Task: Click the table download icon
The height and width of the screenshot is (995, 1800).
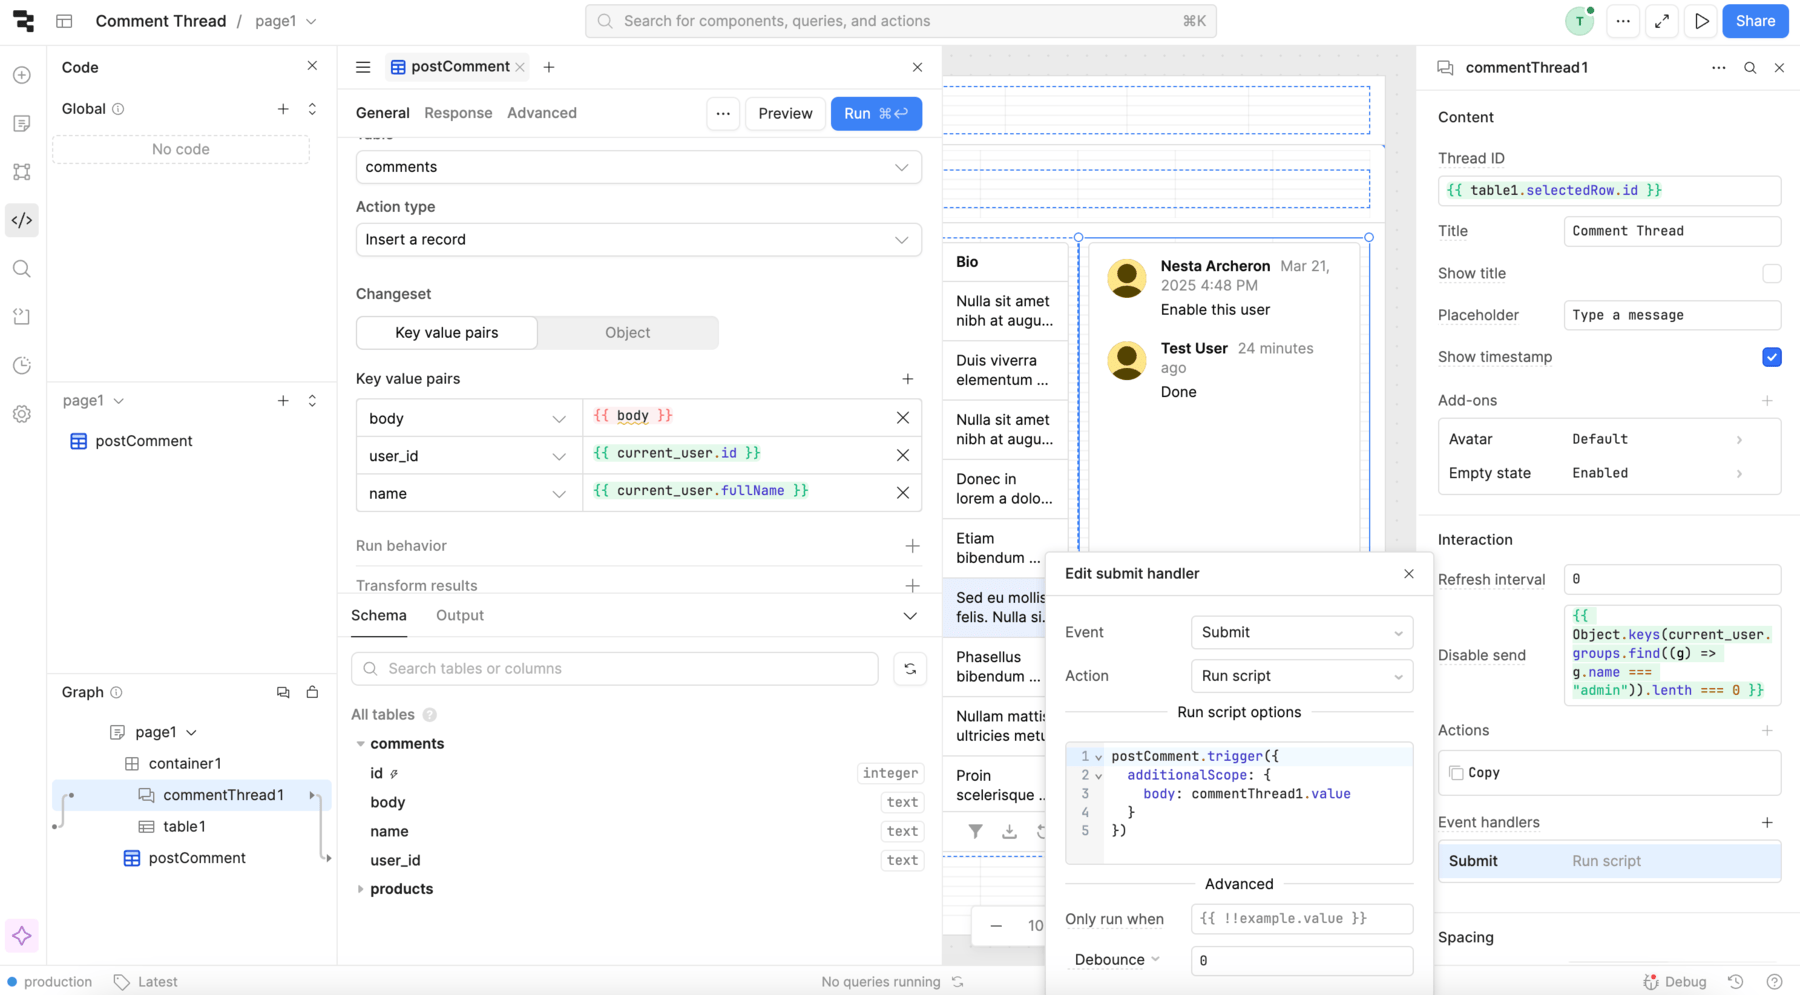Action: (1009, 831)
